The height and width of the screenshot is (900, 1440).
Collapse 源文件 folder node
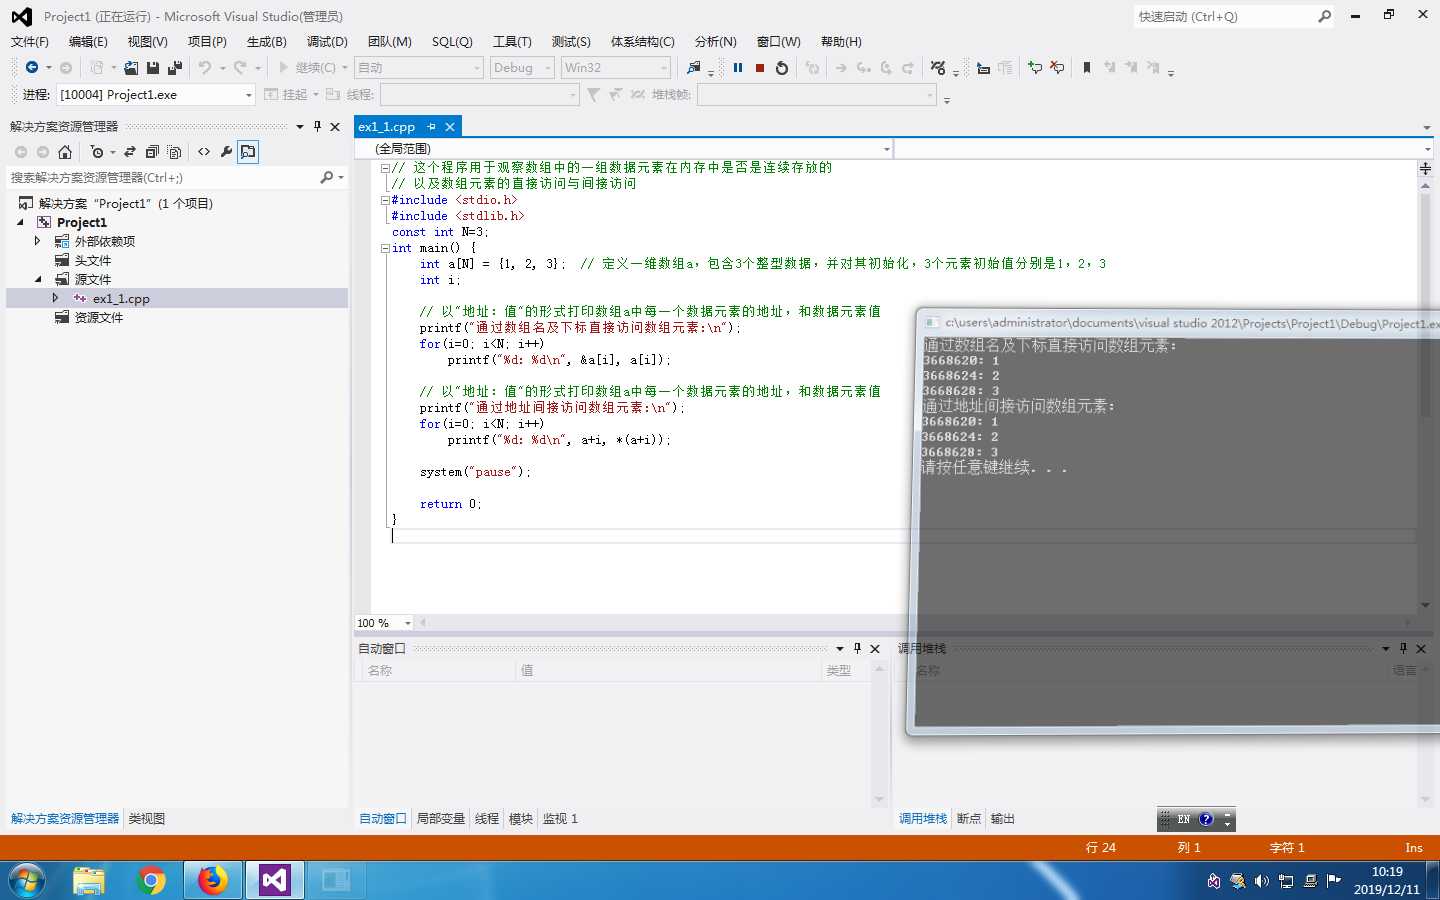(x=38, y=279)
